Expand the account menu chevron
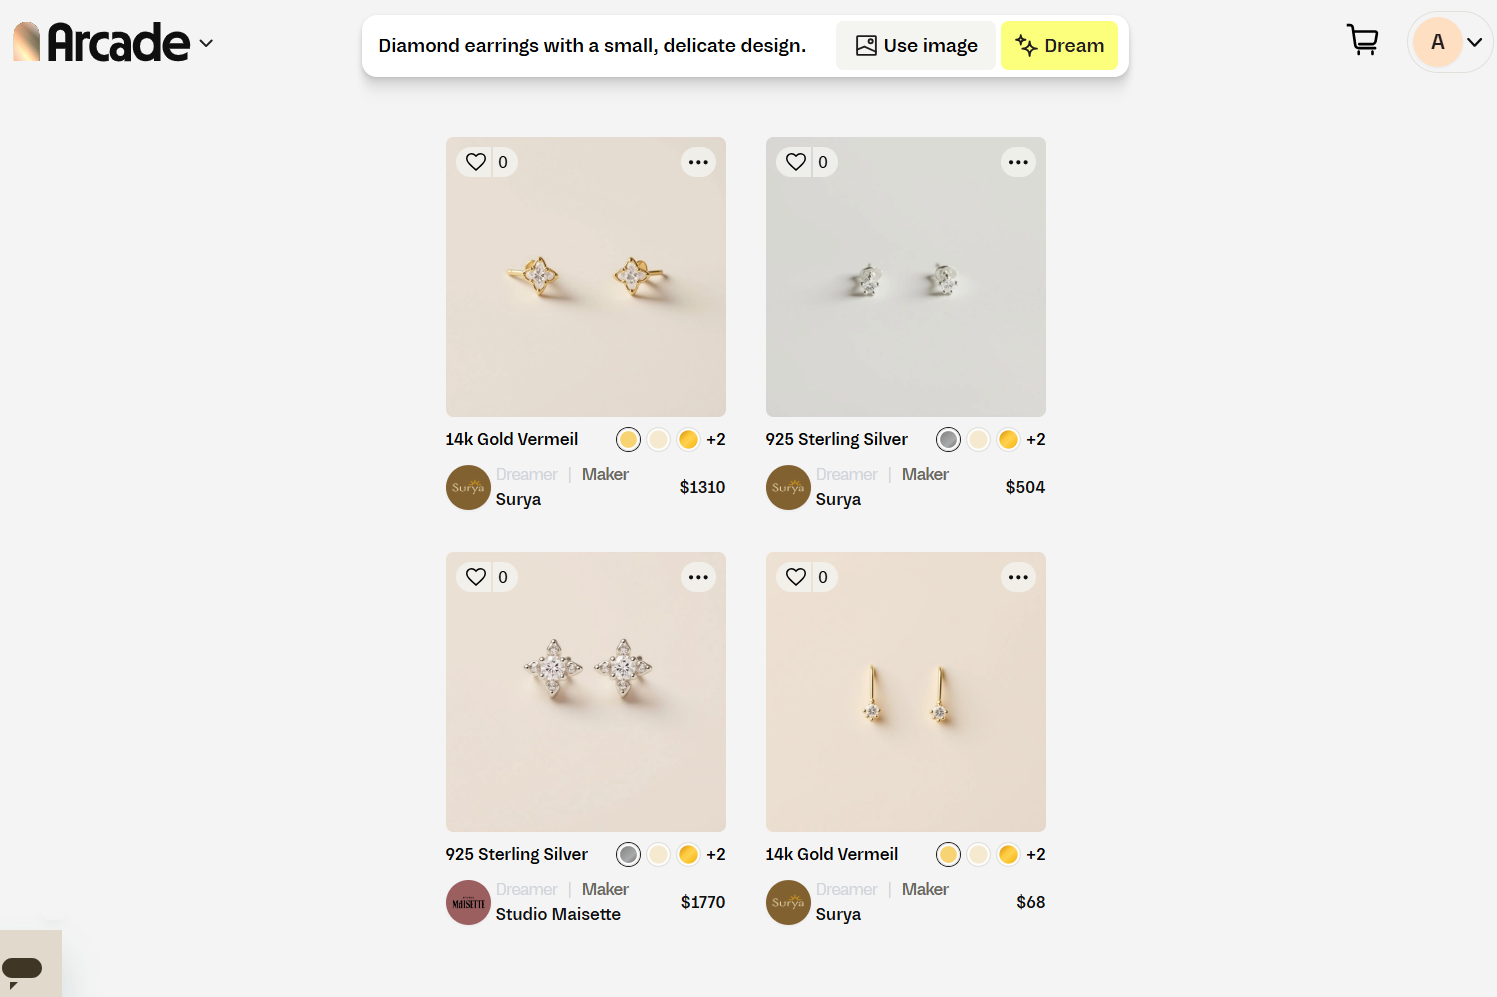The height and width of the screenshot is (997, 1497). (1474, 42)
